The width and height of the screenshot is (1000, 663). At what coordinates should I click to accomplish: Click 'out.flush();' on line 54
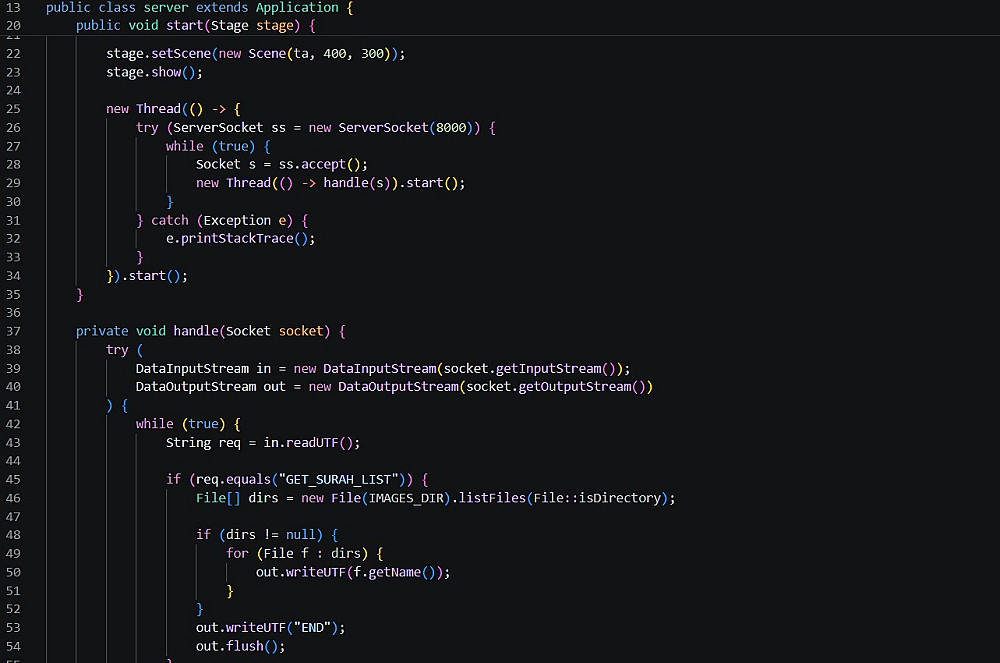click(x=240, y=647)
